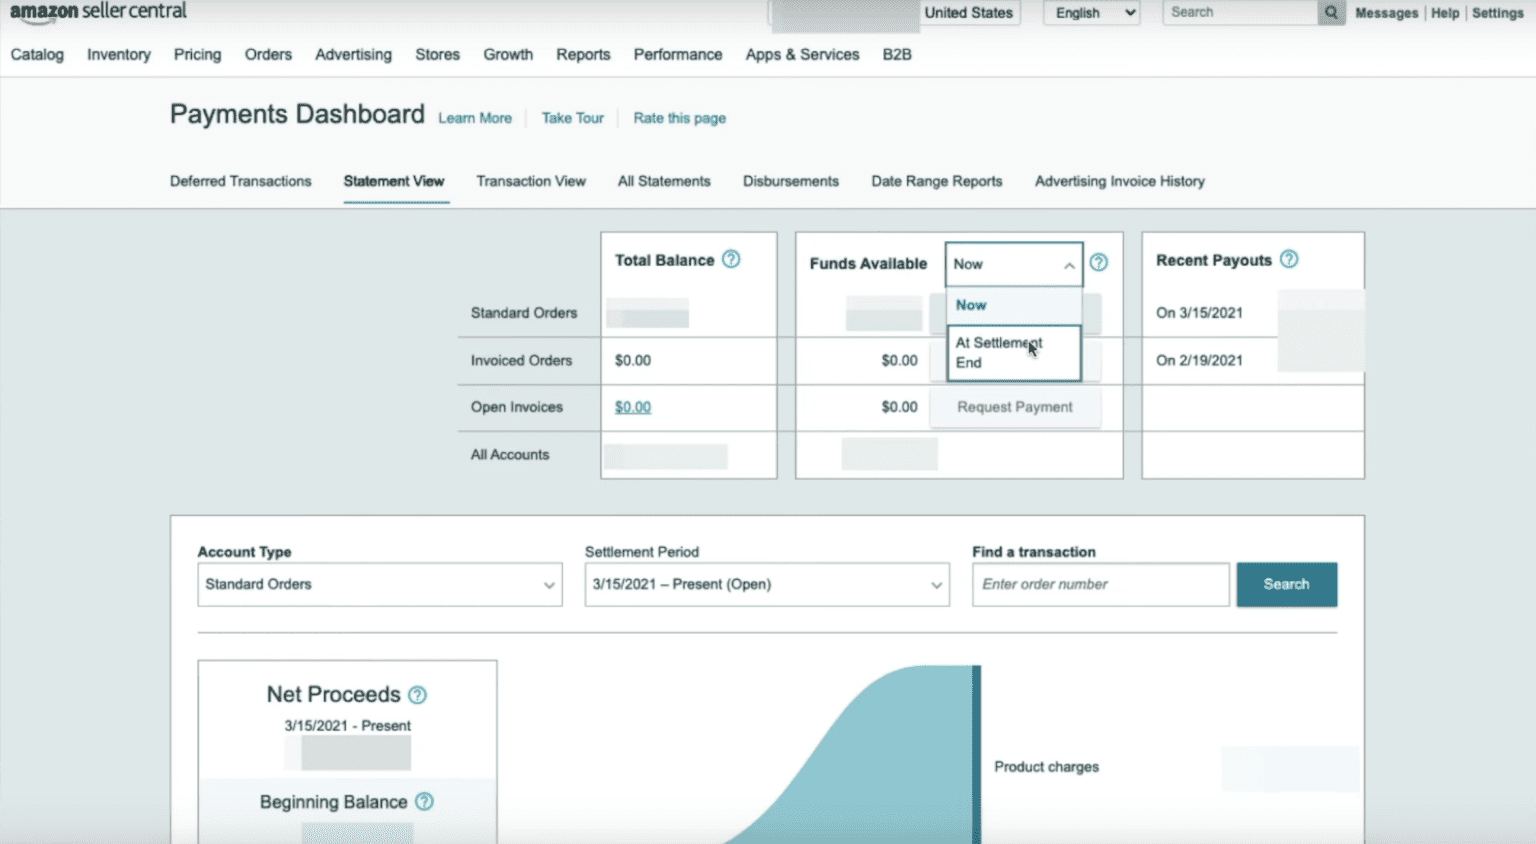Open the $0.00 Open Invoices link
The height and width of the screenshot is (844, 1536).
pyautogui.click(x=633, y=407)
